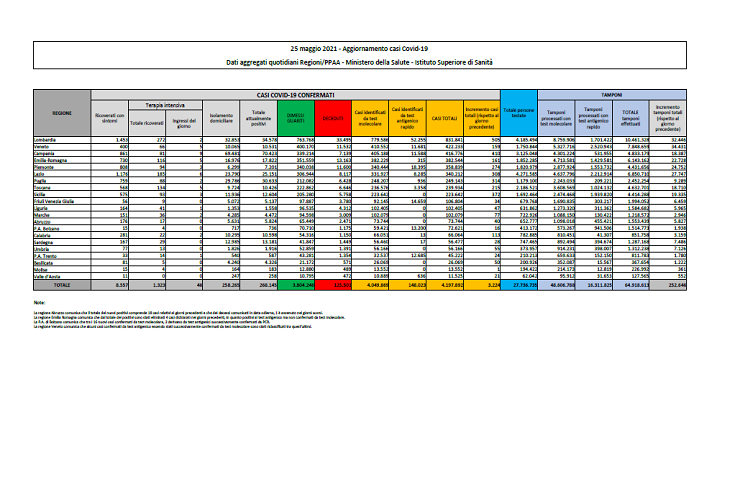Click the Note heading below the table

[39, 301]
